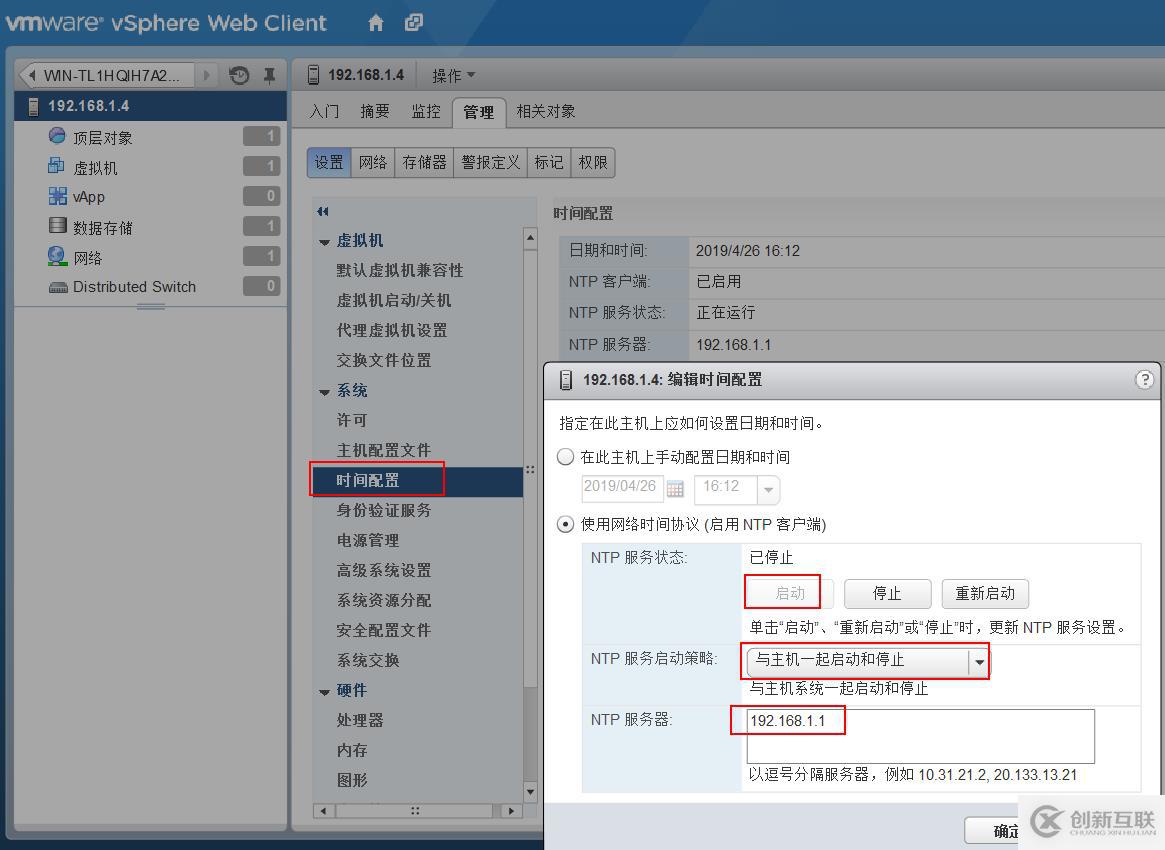Open the 操作 actions dropdown
Image resolution: width=1165 pixels, height=850 pixels.
(x=449, y=74)
